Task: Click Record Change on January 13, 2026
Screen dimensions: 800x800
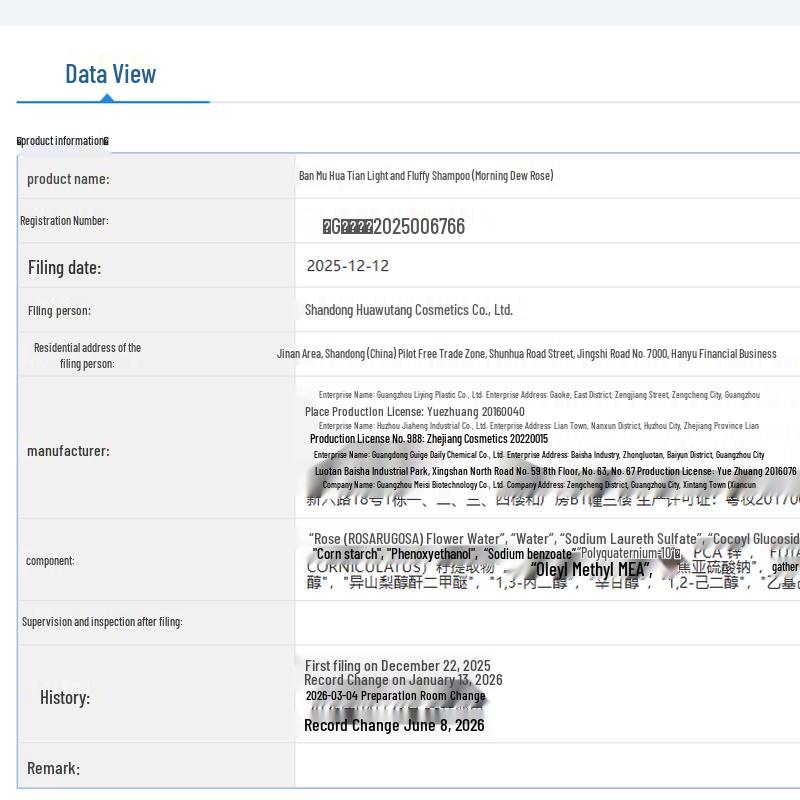Action: click(x=403, y=680)
